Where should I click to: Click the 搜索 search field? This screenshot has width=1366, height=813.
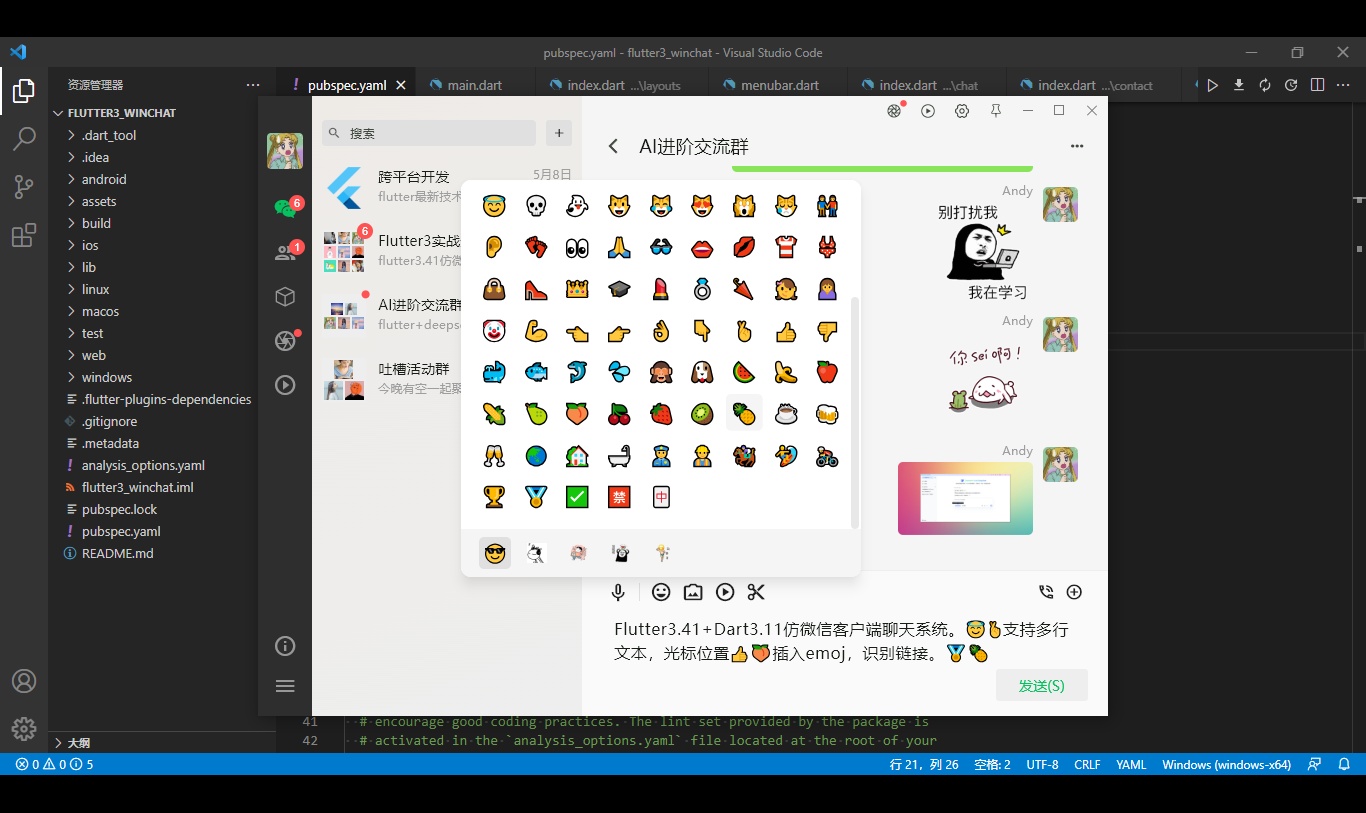pyautogui.click(x=429, y=133)
